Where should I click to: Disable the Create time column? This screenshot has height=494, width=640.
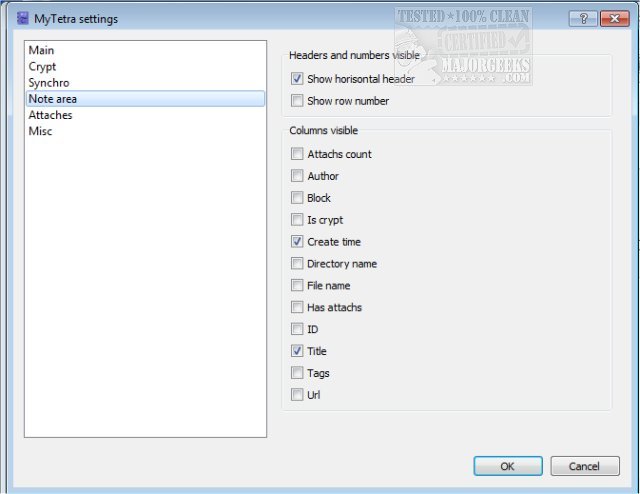pyautogui.click(x=297, y=241)
